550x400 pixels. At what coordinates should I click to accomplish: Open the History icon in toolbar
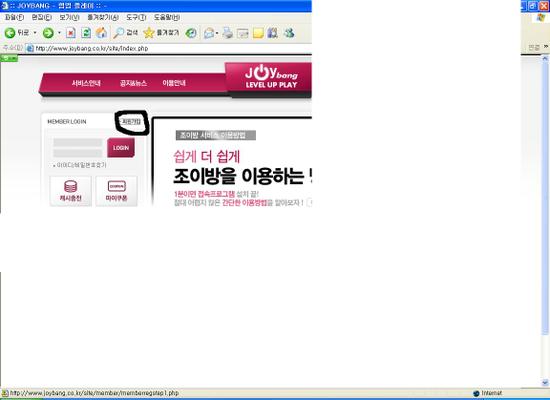click(x=191, y=33)
